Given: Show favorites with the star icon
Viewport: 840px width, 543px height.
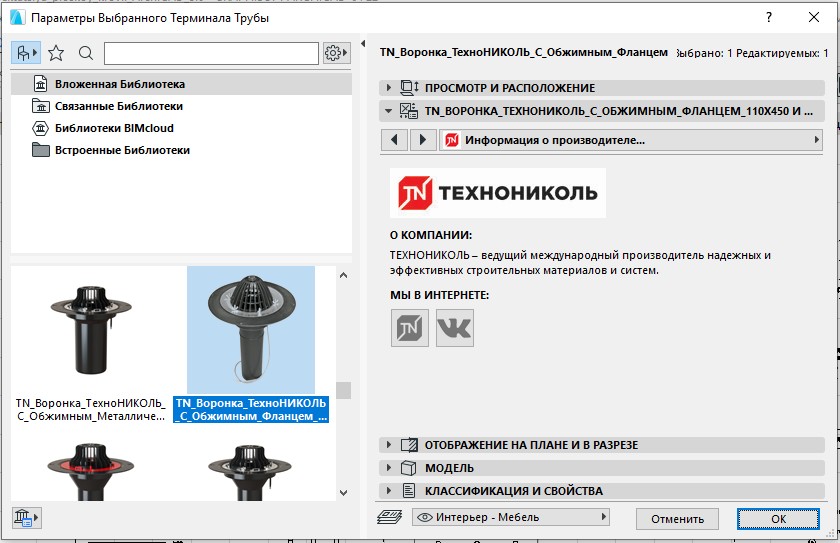Looking at the screenshot, I should pyautogui.click(x=56, y=53).
